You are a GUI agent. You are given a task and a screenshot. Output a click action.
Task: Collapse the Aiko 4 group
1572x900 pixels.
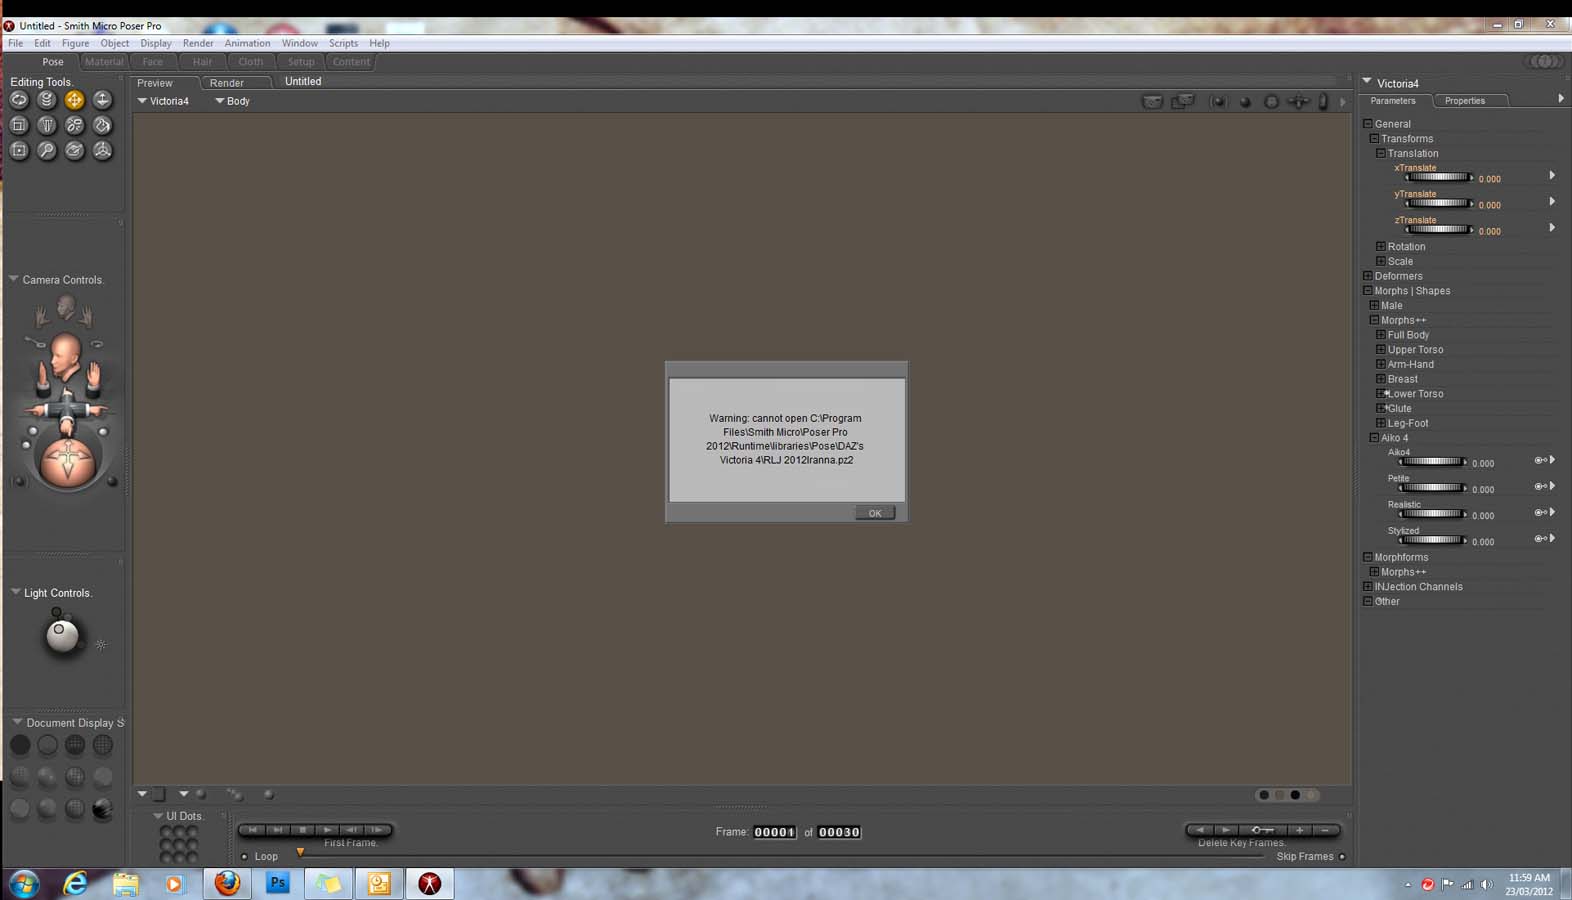click(x=1374, y=438)
